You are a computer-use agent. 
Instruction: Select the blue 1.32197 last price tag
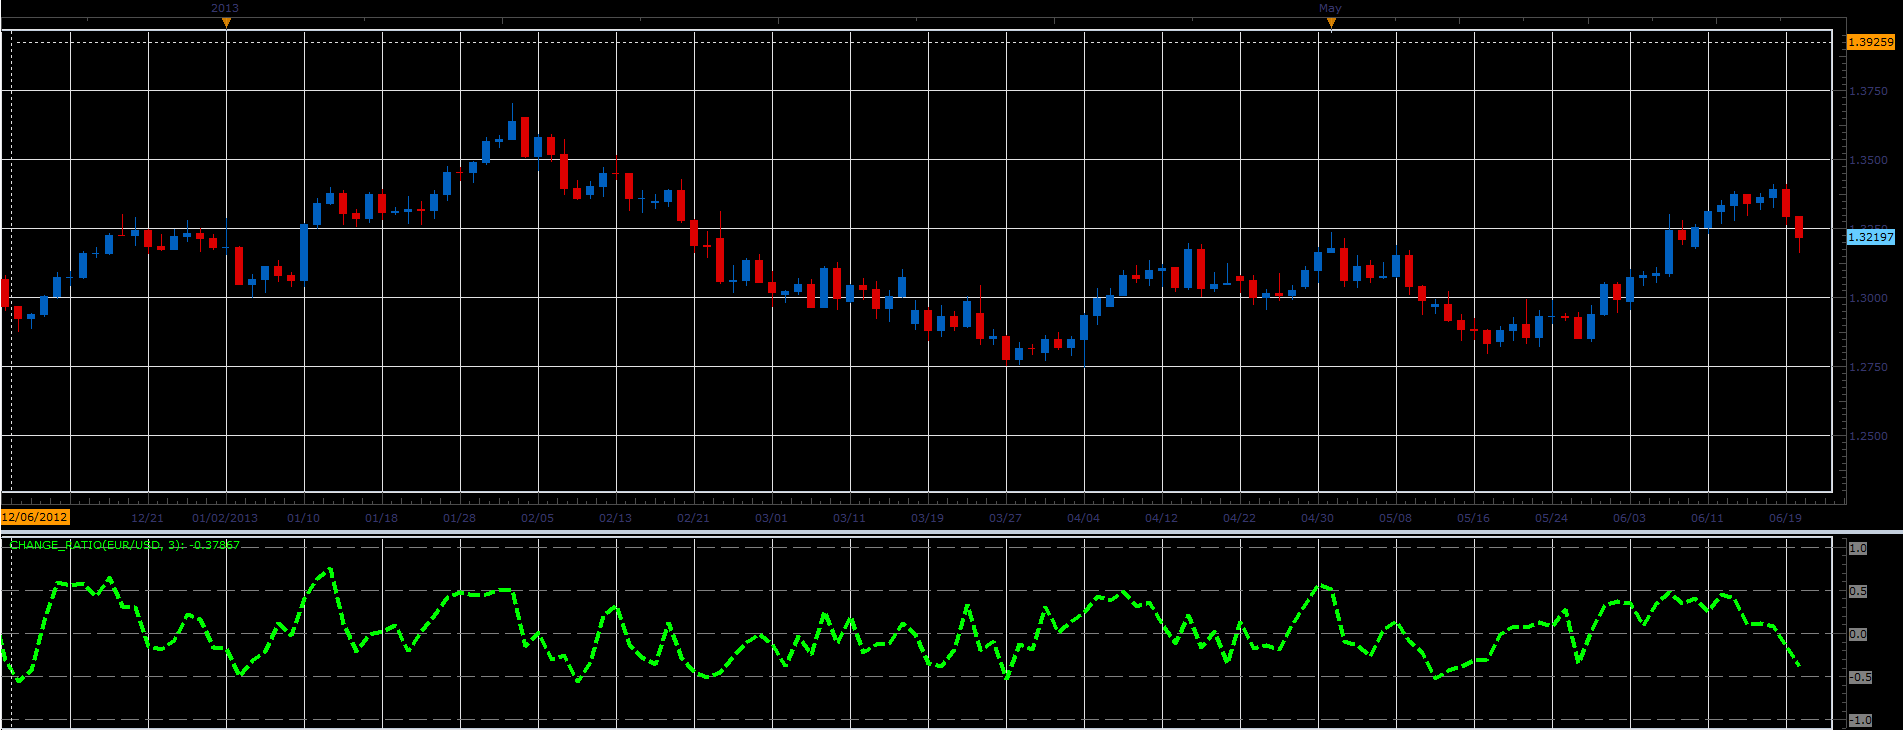(1870, 237)
